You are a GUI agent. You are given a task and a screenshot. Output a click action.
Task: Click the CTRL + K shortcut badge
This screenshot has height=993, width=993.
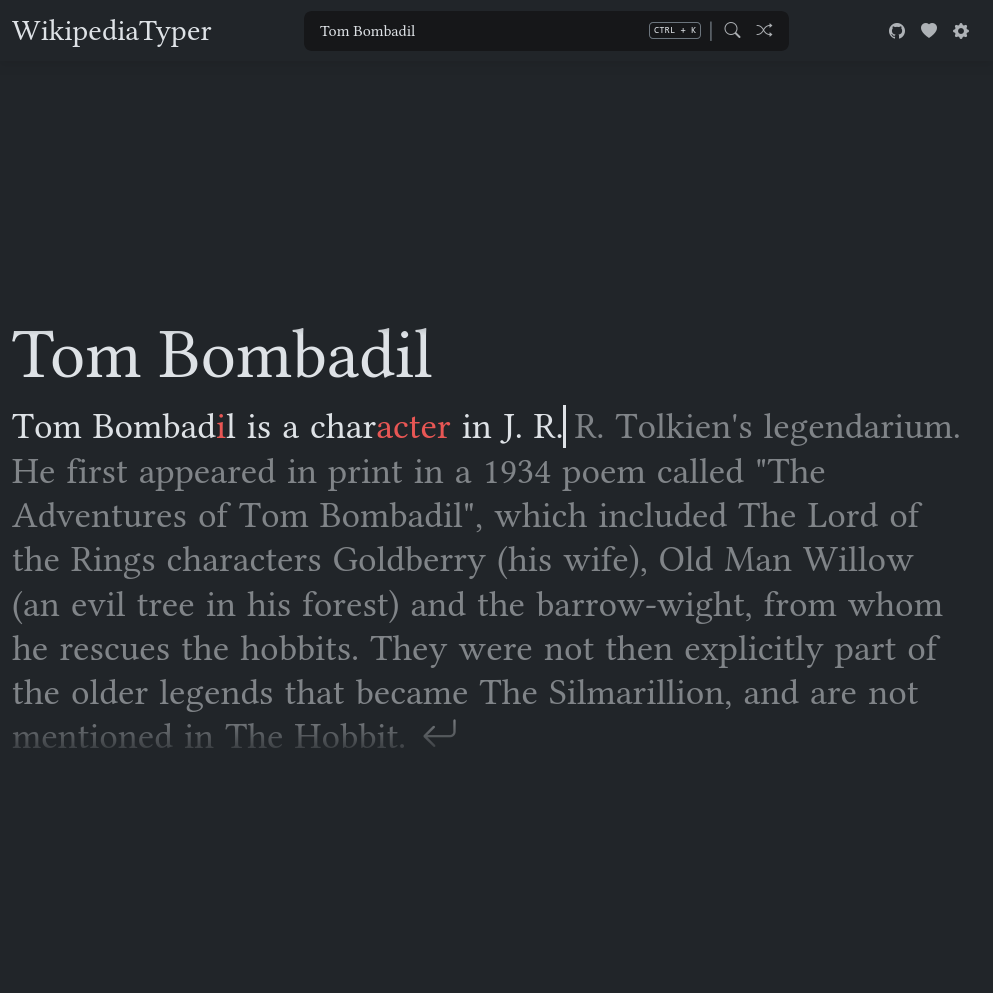[x=674, y=30]
